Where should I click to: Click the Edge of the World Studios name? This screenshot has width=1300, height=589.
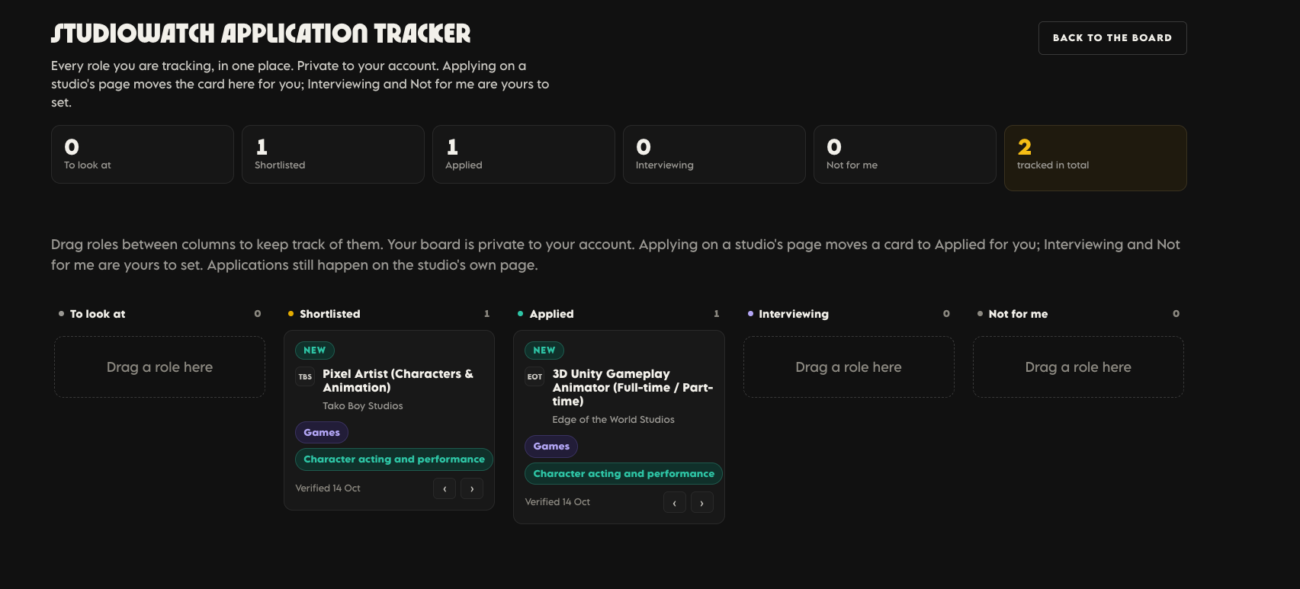coord(613,420)
